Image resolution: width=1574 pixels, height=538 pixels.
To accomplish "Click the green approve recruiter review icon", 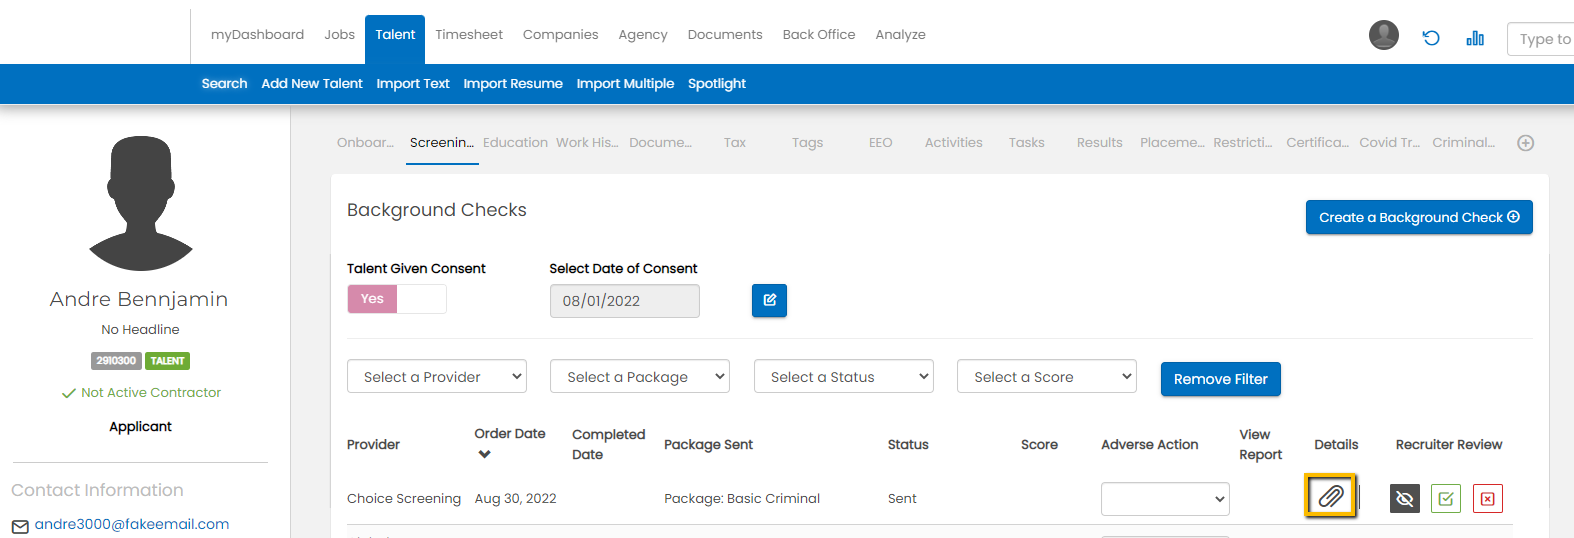I will 1446,498.
